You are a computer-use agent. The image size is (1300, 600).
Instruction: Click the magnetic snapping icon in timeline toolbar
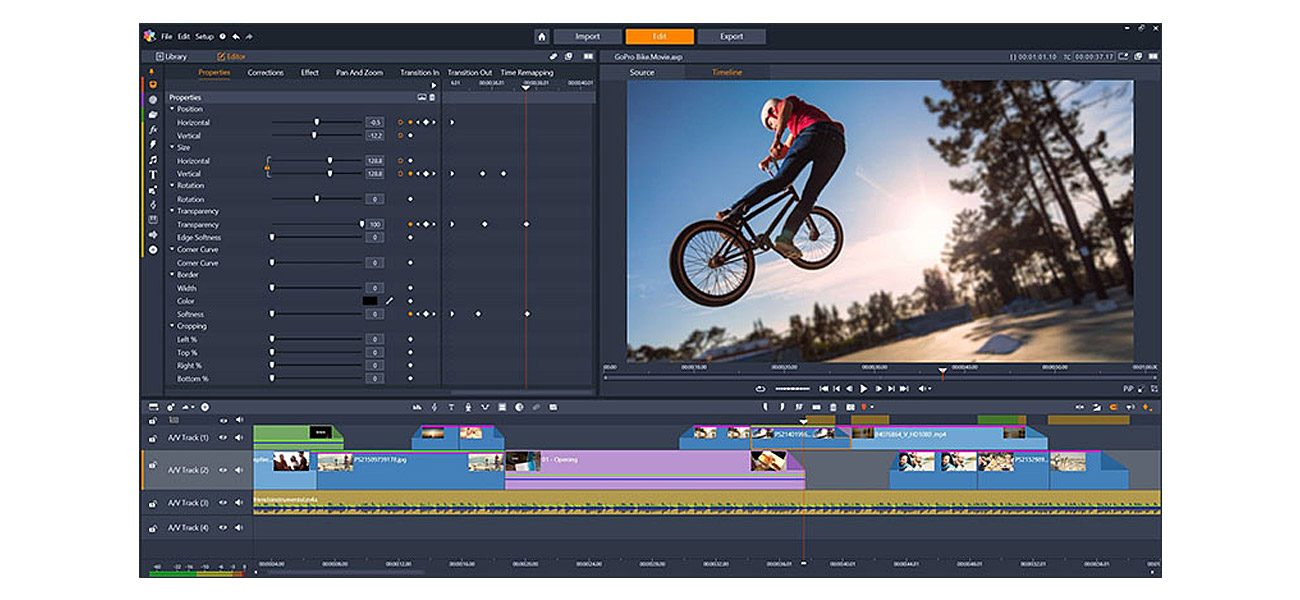1113,407
